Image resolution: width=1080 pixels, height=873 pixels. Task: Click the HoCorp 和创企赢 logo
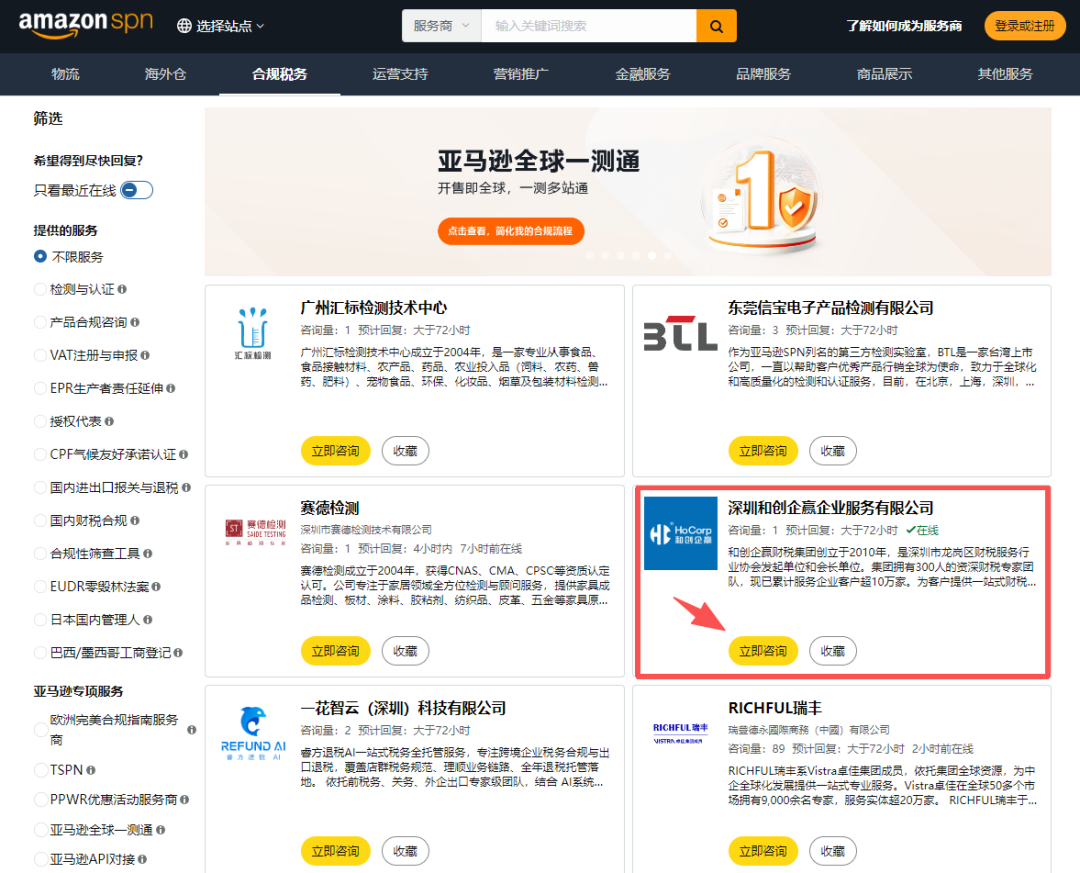681,533
